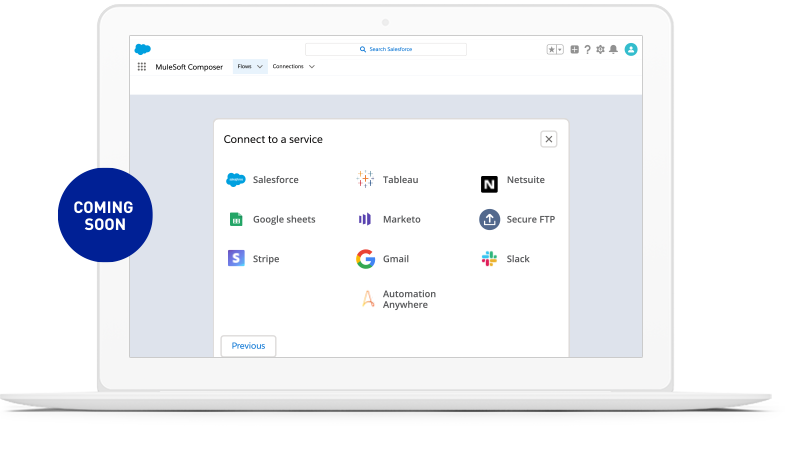
Task: Switch to the Connections tab
Action: click(288, 67)
